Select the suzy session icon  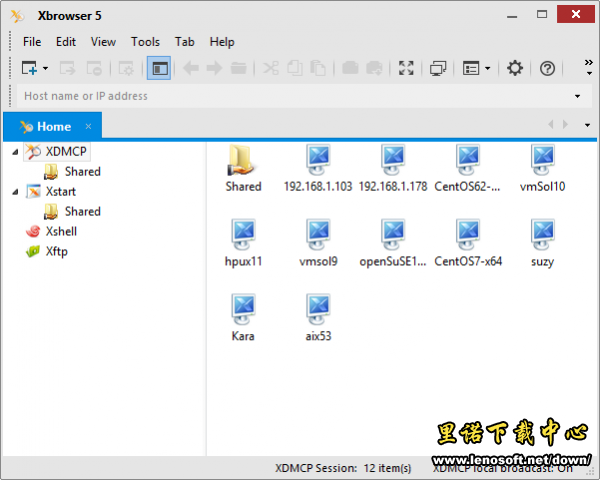543,243
